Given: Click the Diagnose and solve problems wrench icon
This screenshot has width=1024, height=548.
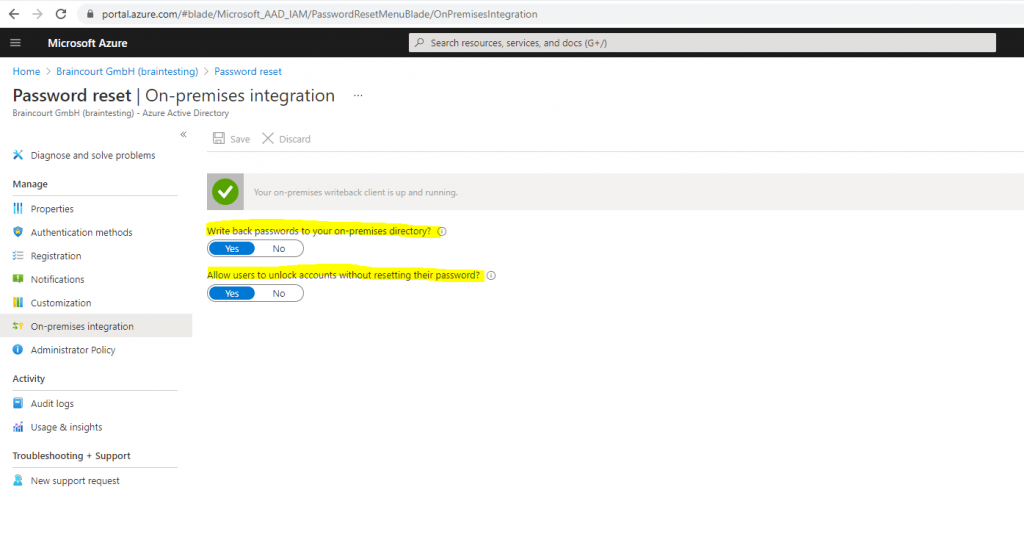Looking at the screenshot, I should 18,155.
